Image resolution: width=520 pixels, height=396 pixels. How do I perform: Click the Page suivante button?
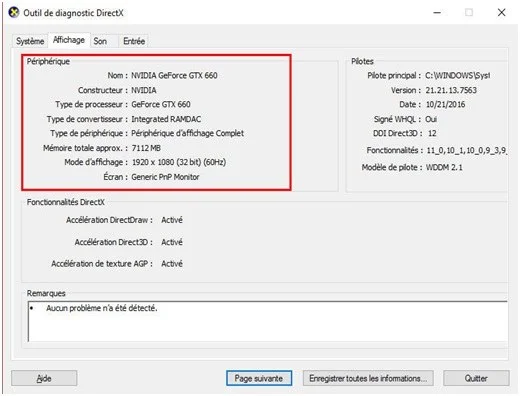pyautogui.click(x=259, y=378)
